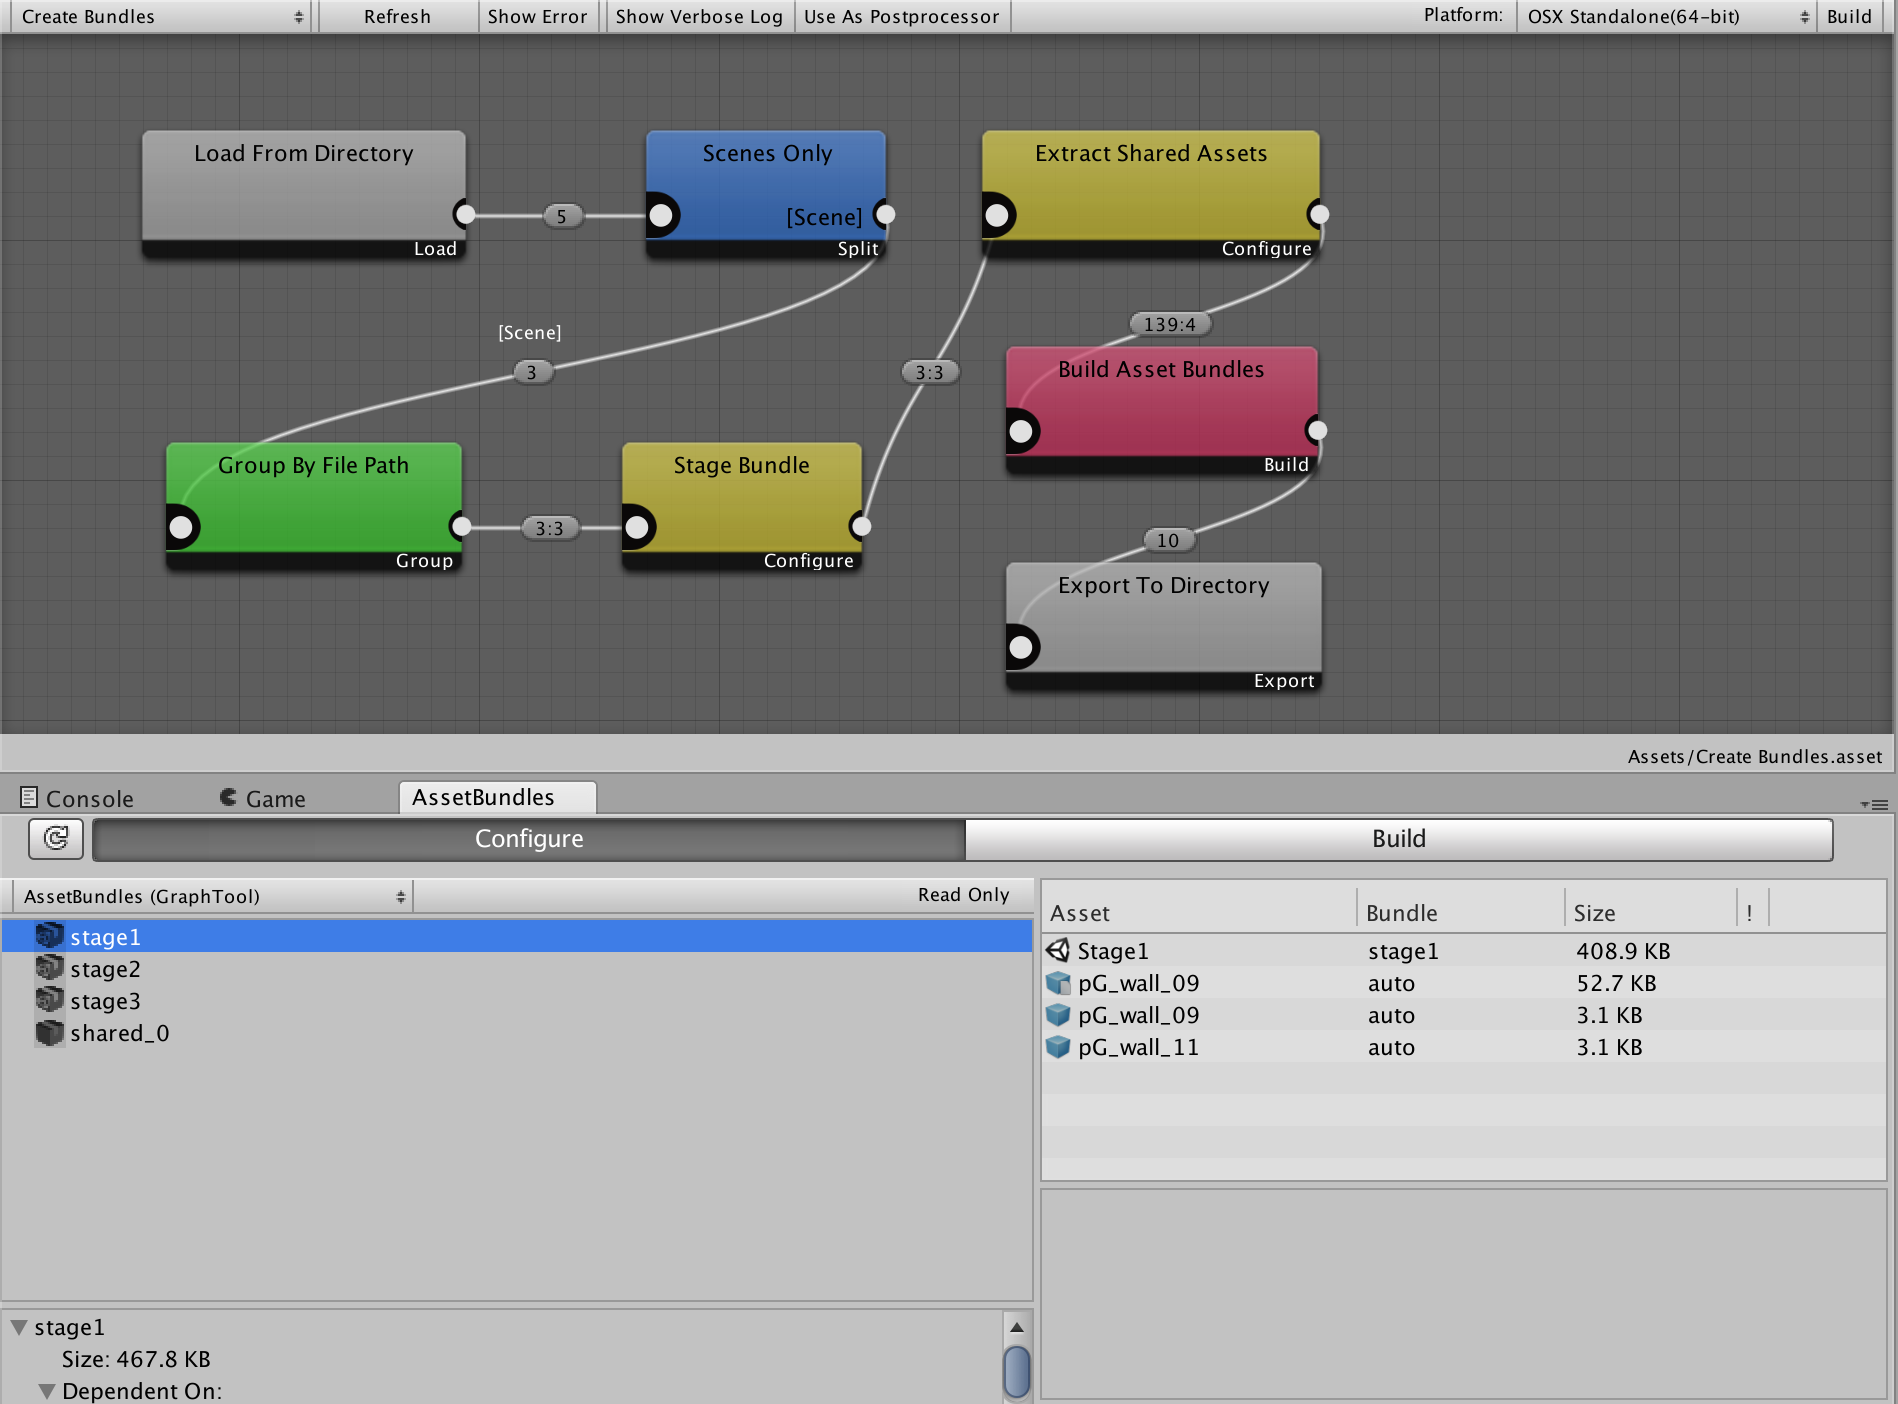Open the Platform OSX Standalone dropdown
1898x1404 pixels.
[1666, 16]
